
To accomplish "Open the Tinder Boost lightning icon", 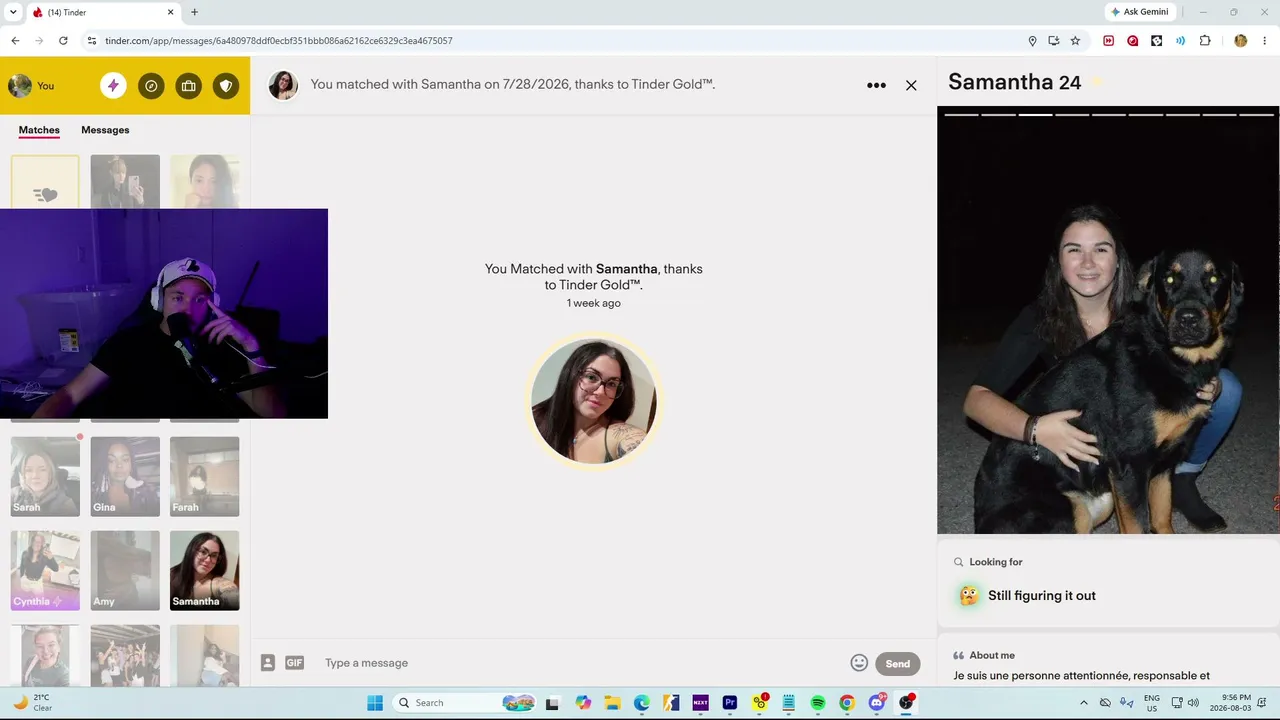I will [113, 86].
